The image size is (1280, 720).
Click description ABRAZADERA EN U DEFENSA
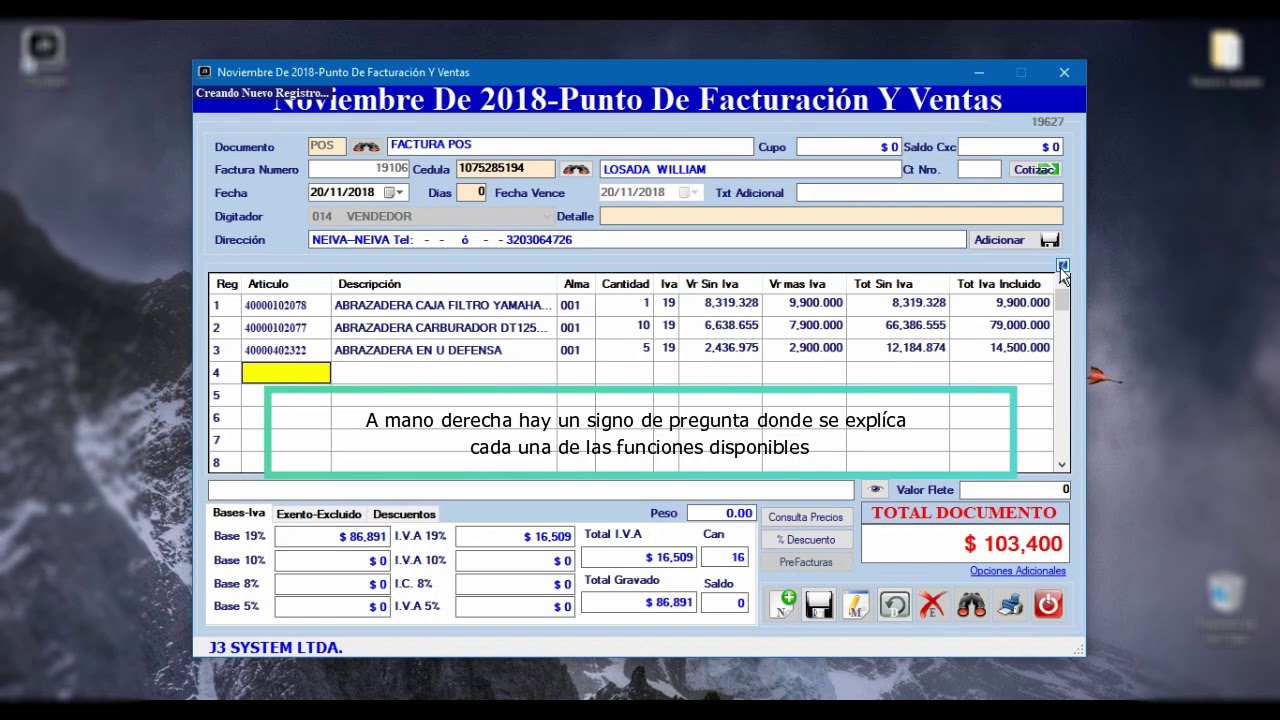(x=418, y=350)
